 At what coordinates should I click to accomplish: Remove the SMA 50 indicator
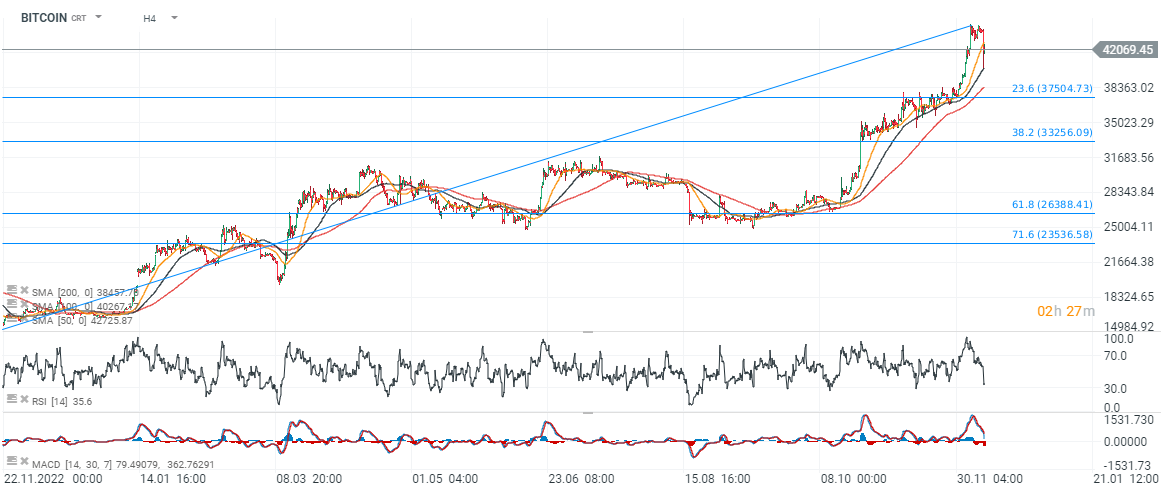(x=24, y=320)
